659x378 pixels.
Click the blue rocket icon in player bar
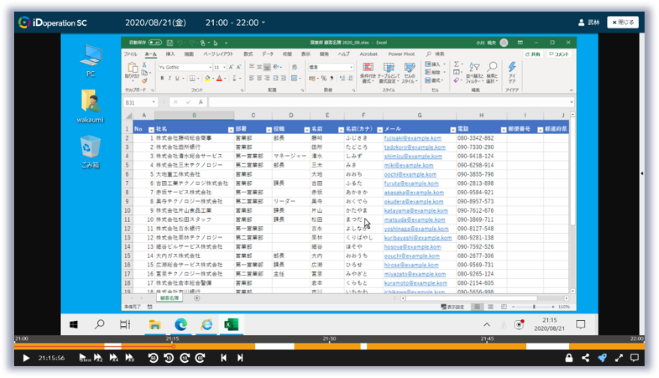[x=602, y=358]
